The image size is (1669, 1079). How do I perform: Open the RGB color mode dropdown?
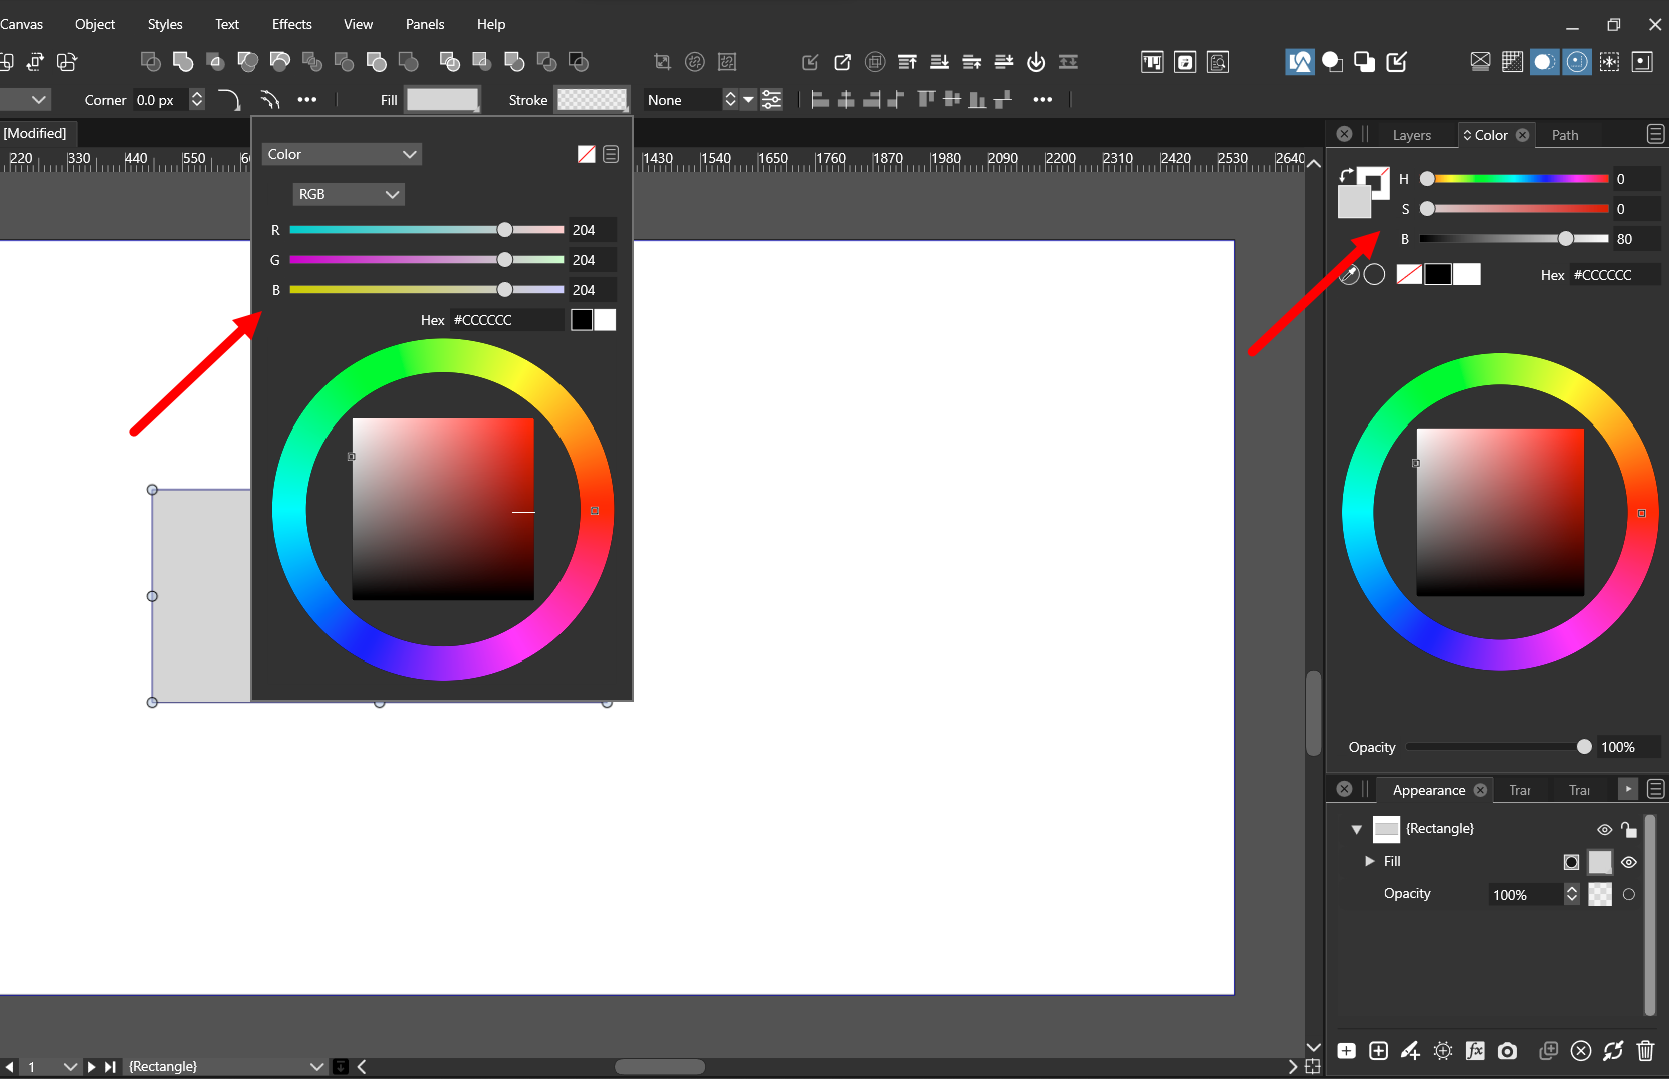tap(348, 194)
